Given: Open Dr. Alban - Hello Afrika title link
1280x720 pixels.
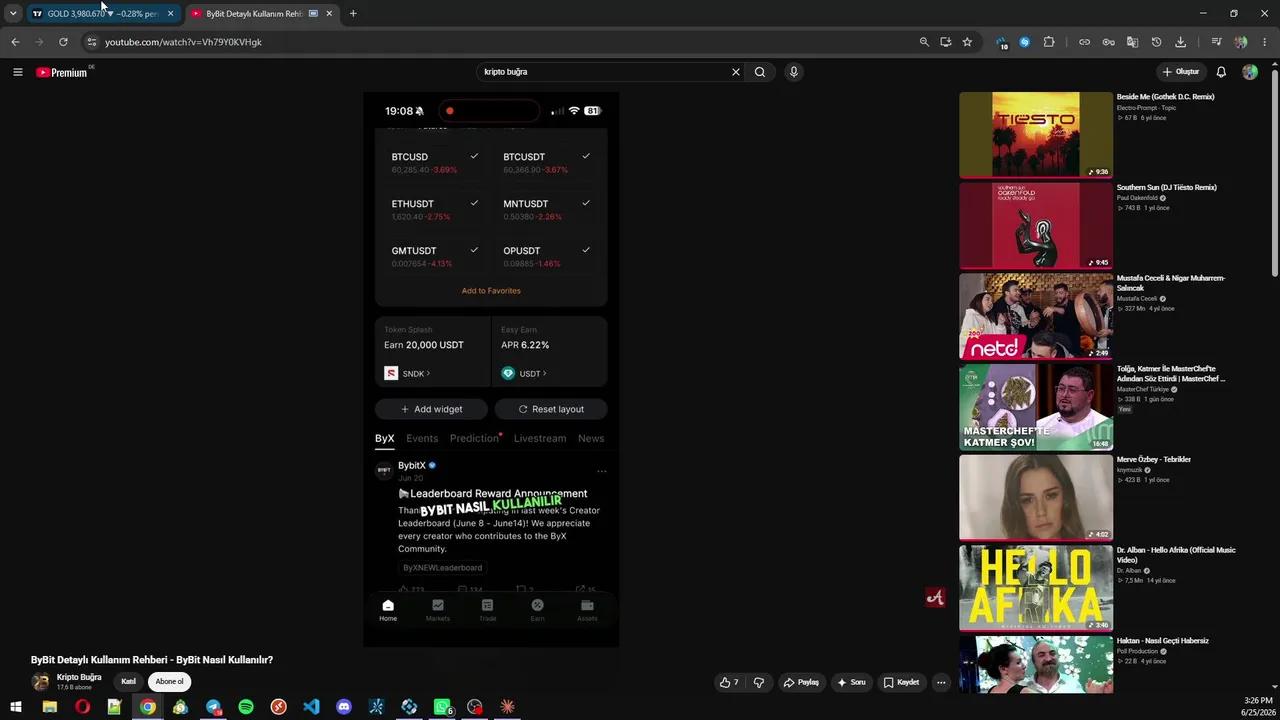Looking at the screenshot, I should pos(1176,555).
